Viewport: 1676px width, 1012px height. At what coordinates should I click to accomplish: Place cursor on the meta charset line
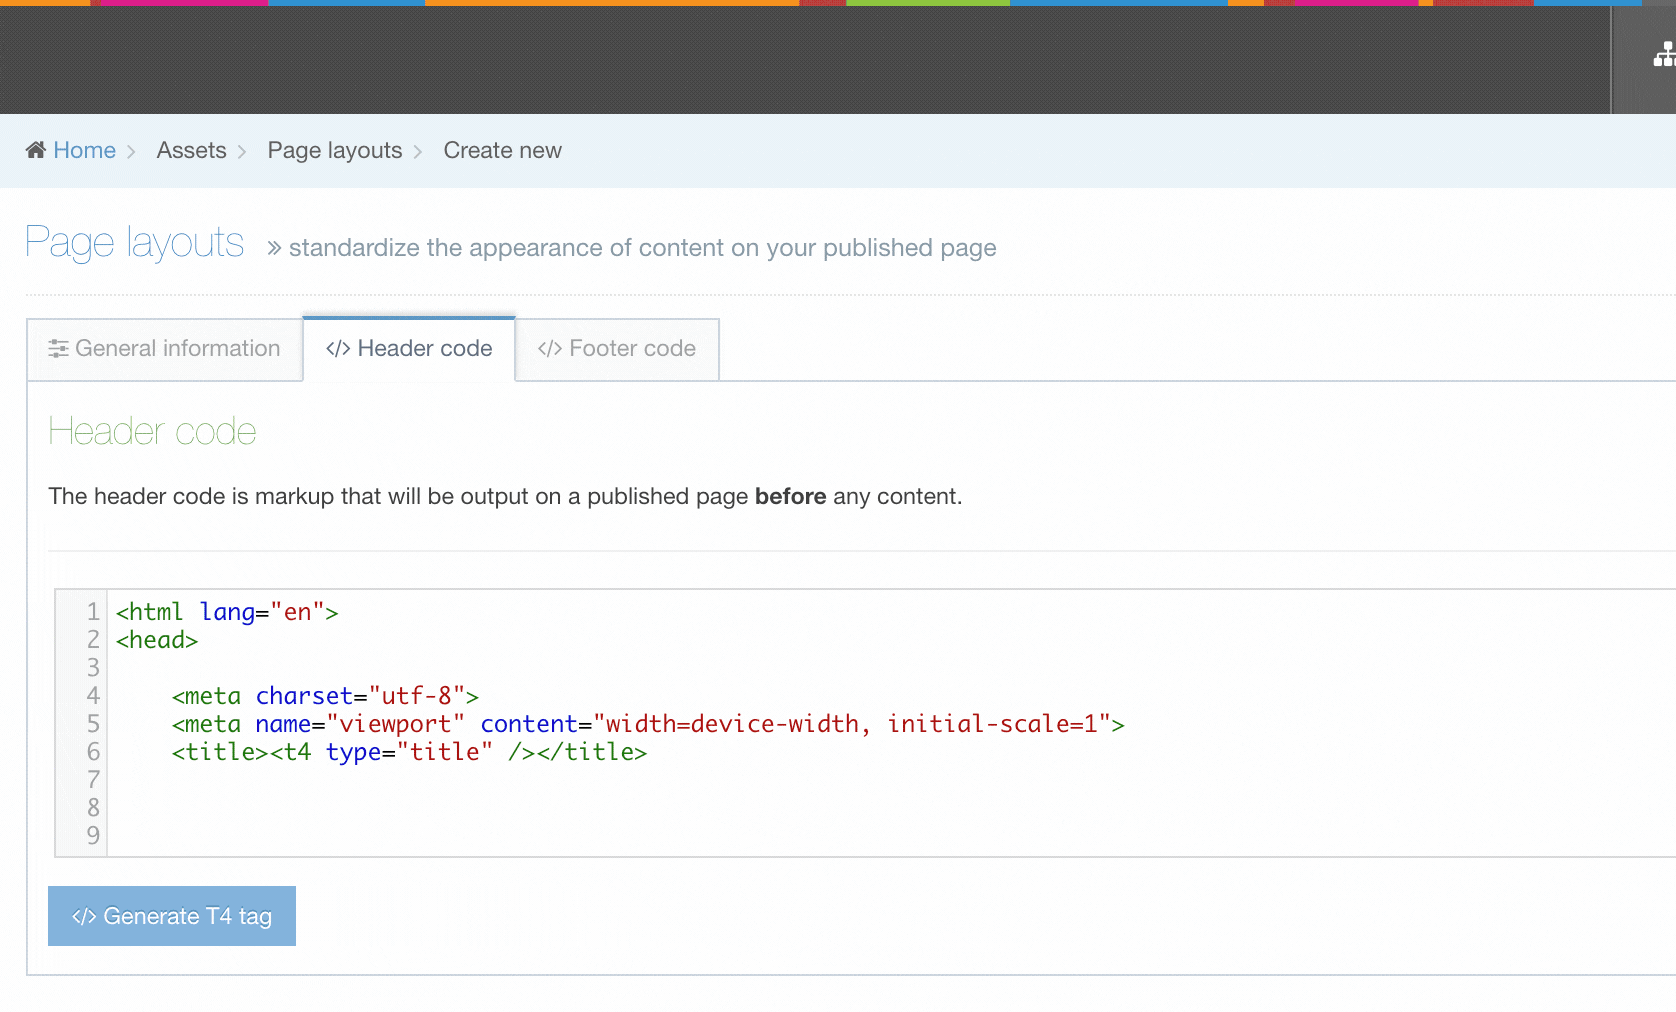pyautogui.click(x=325, y=696)
